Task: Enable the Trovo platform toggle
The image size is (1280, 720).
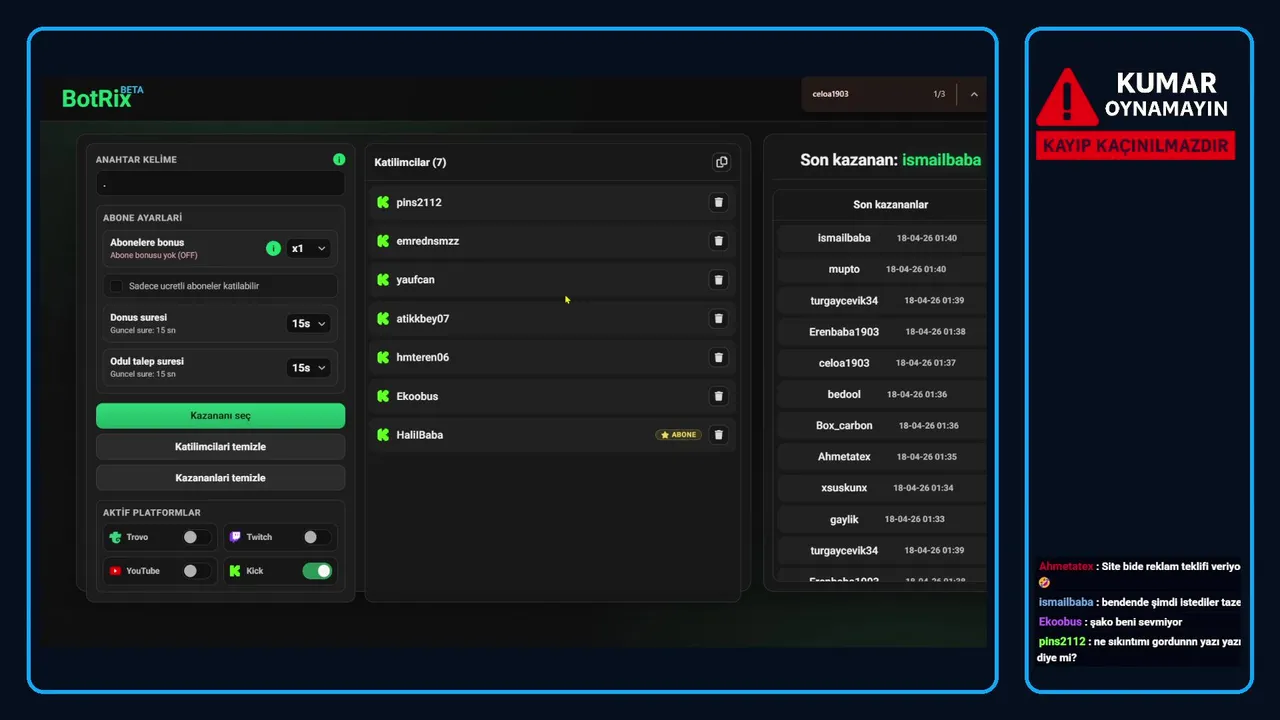Action: (x=196, y=537)
